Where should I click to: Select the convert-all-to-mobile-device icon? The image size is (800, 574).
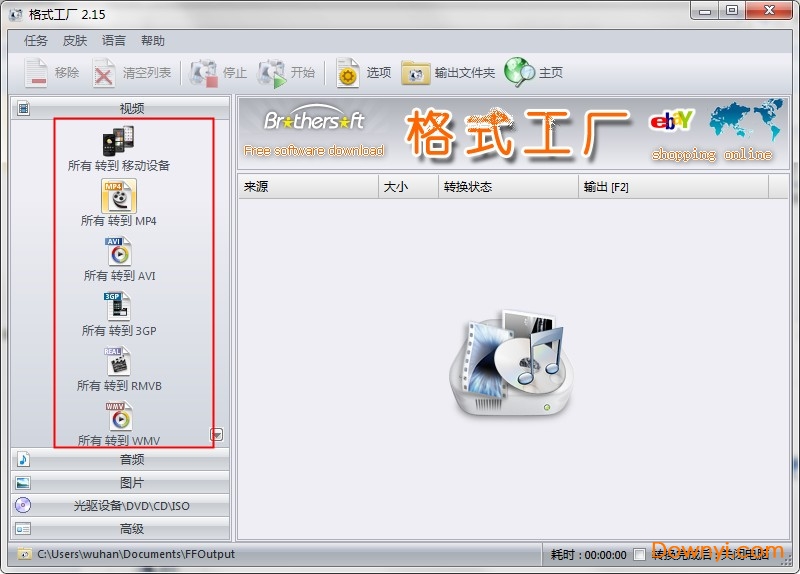pos(118,141)
